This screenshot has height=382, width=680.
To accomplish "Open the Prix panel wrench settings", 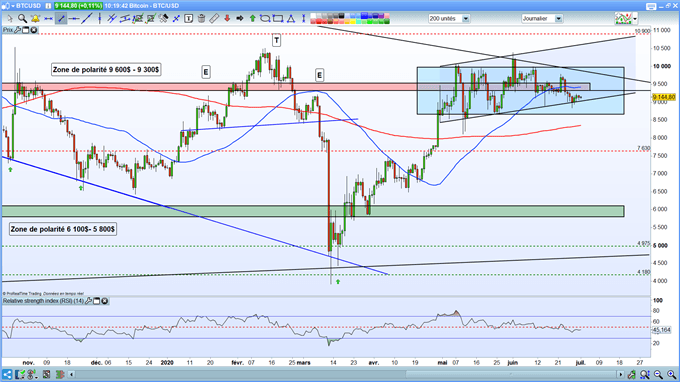I will (x=18, y=30).
